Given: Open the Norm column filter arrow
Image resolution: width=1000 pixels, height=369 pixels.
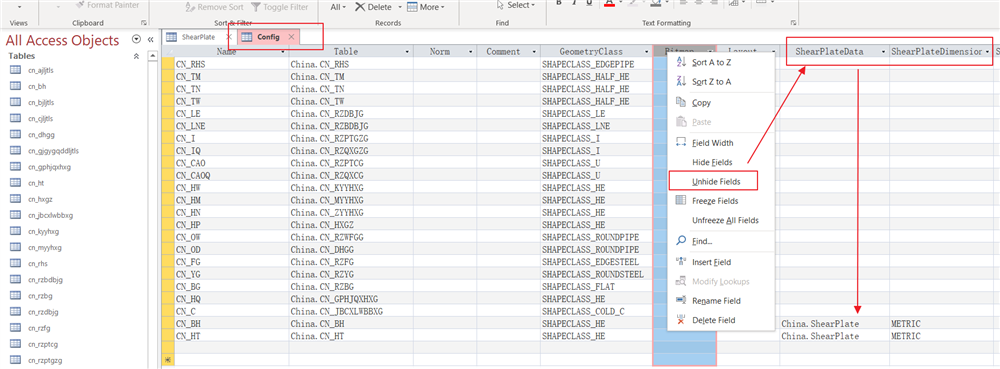Looking at the screenshot, I should tap(471, 52).
